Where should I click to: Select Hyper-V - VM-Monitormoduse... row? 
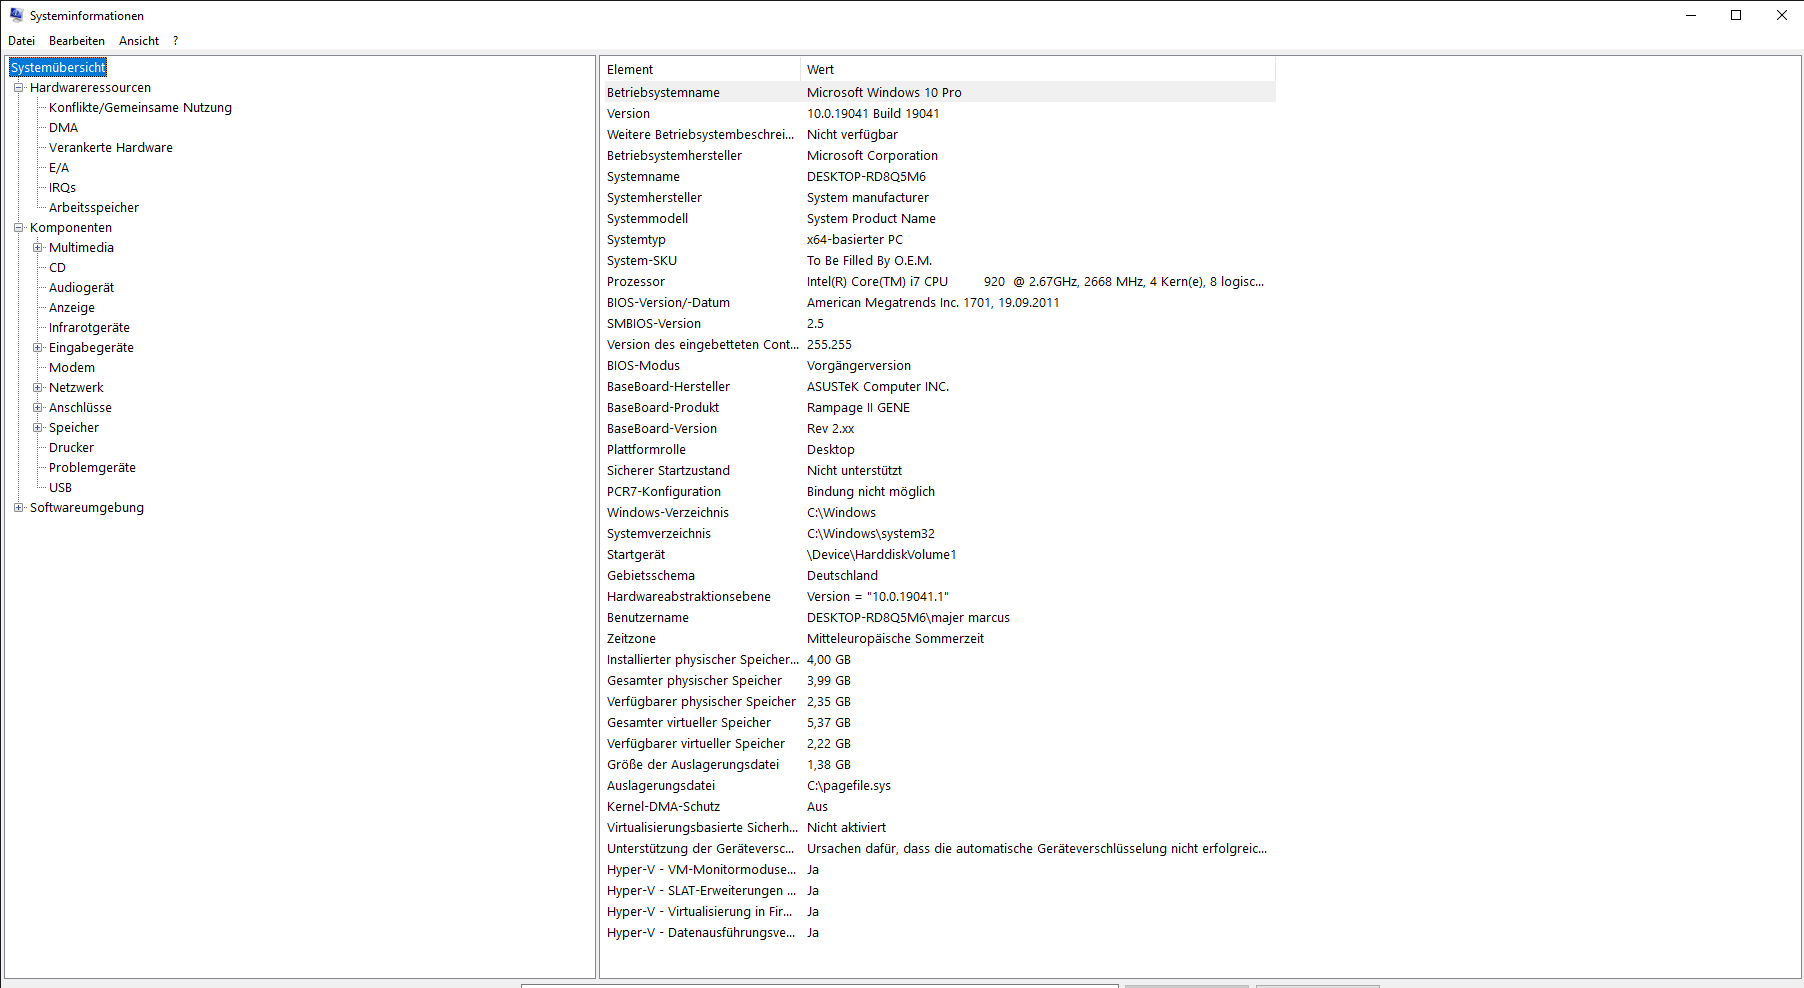point(938,869)
